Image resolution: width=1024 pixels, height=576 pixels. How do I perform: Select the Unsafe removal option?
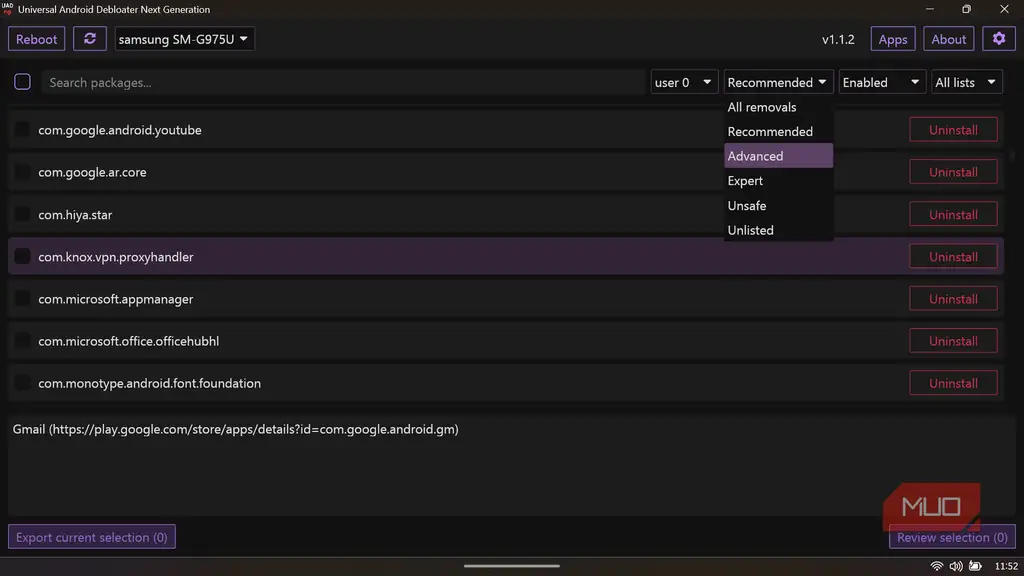tap(778, 206)
